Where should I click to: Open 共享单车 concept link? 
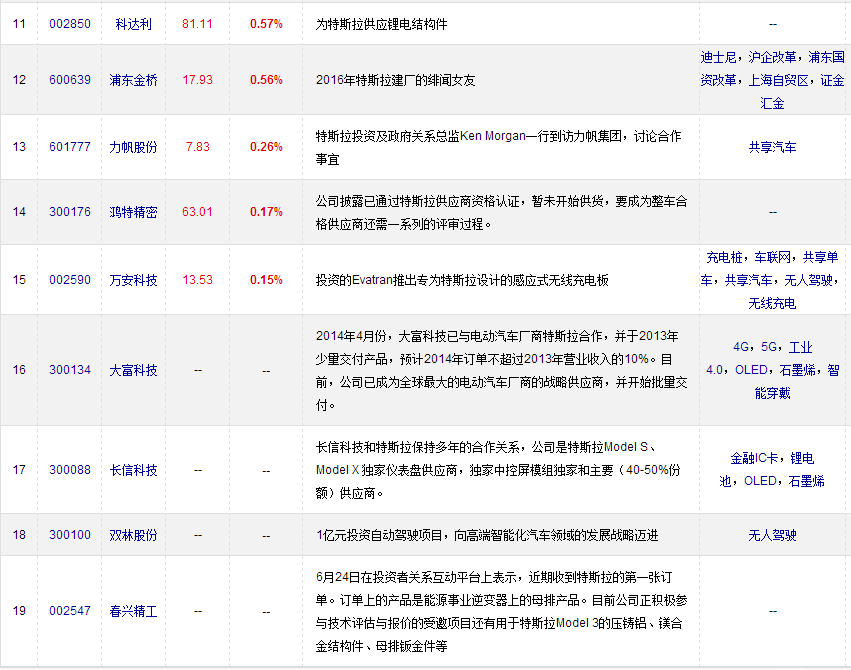[x=772, y=269]
